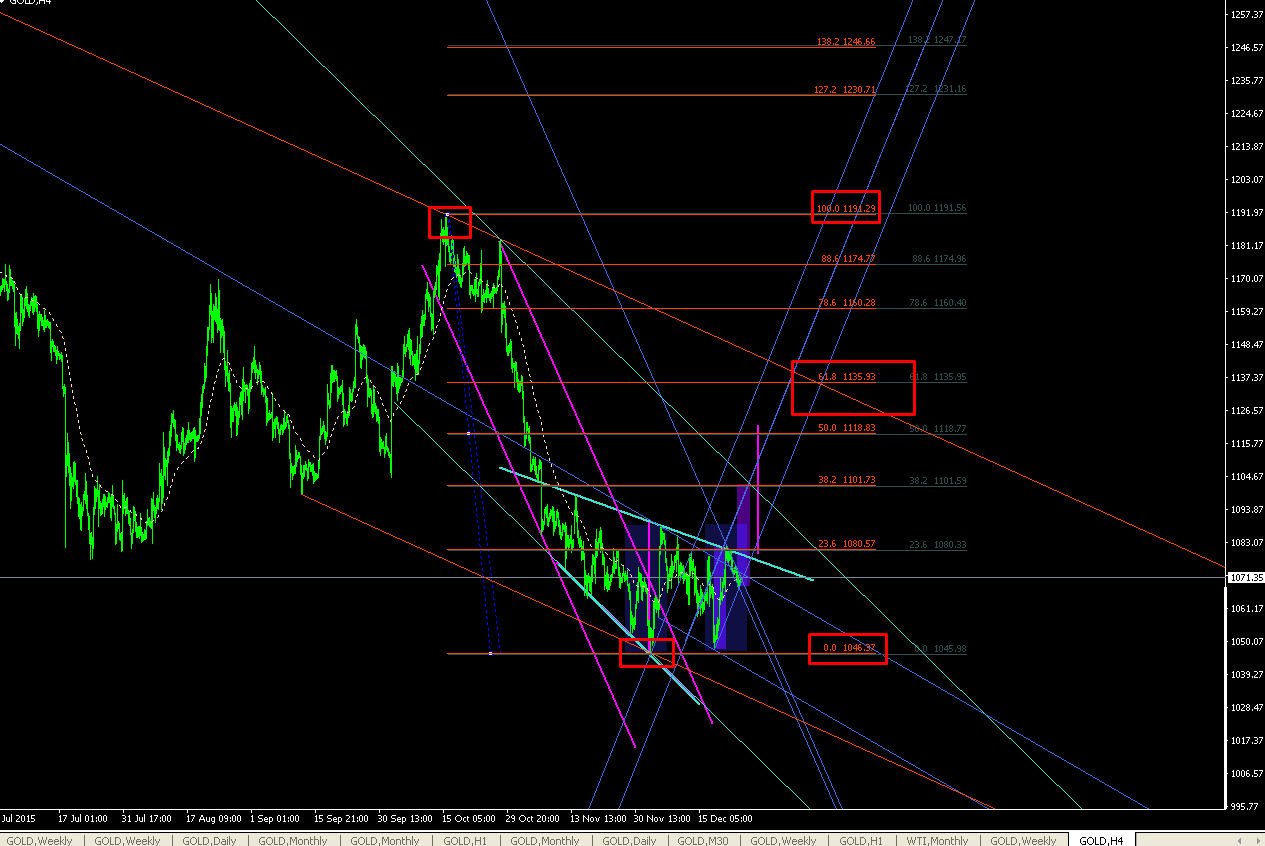The image size is (1265, 846).
Task: Select orange Fibonacci label 88.6 1174.77
Action: pyautogui.click(x=847, y=258)
